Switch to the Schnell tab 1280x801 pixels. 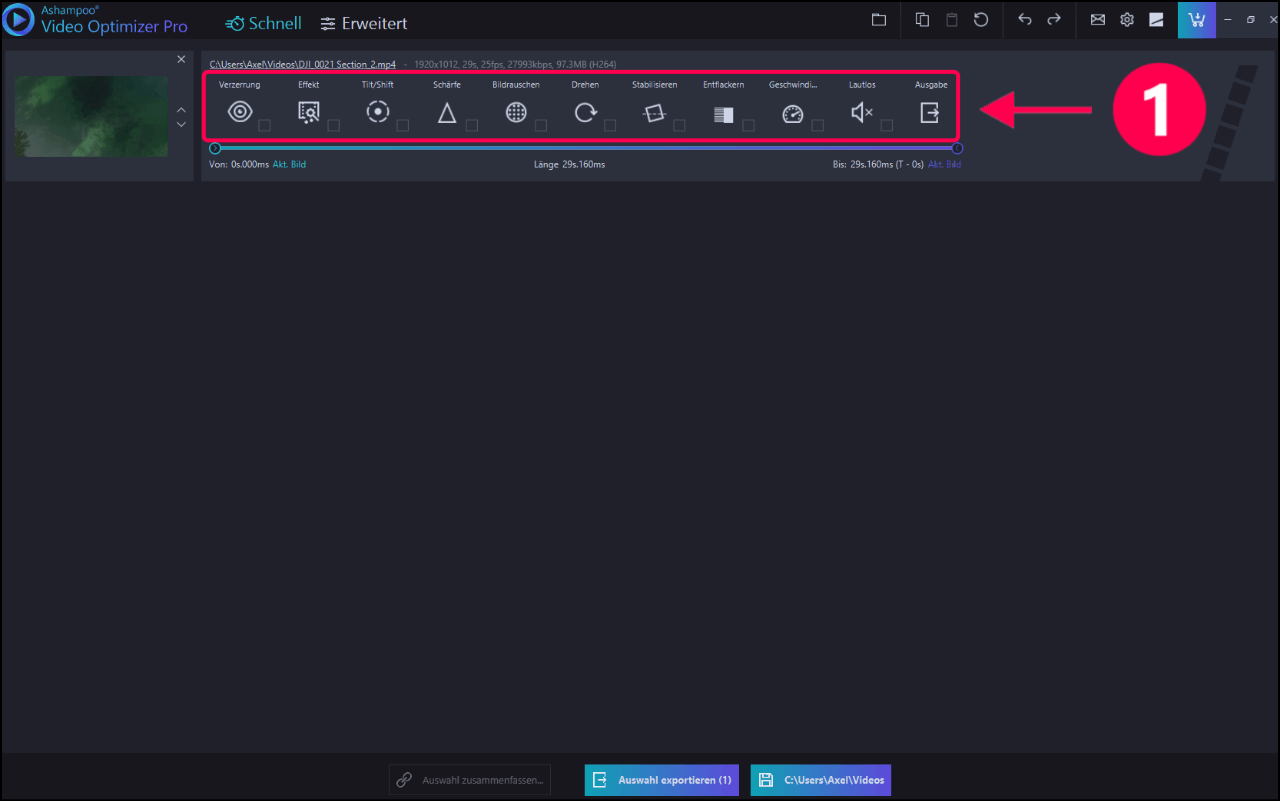(x=263, y=23)
